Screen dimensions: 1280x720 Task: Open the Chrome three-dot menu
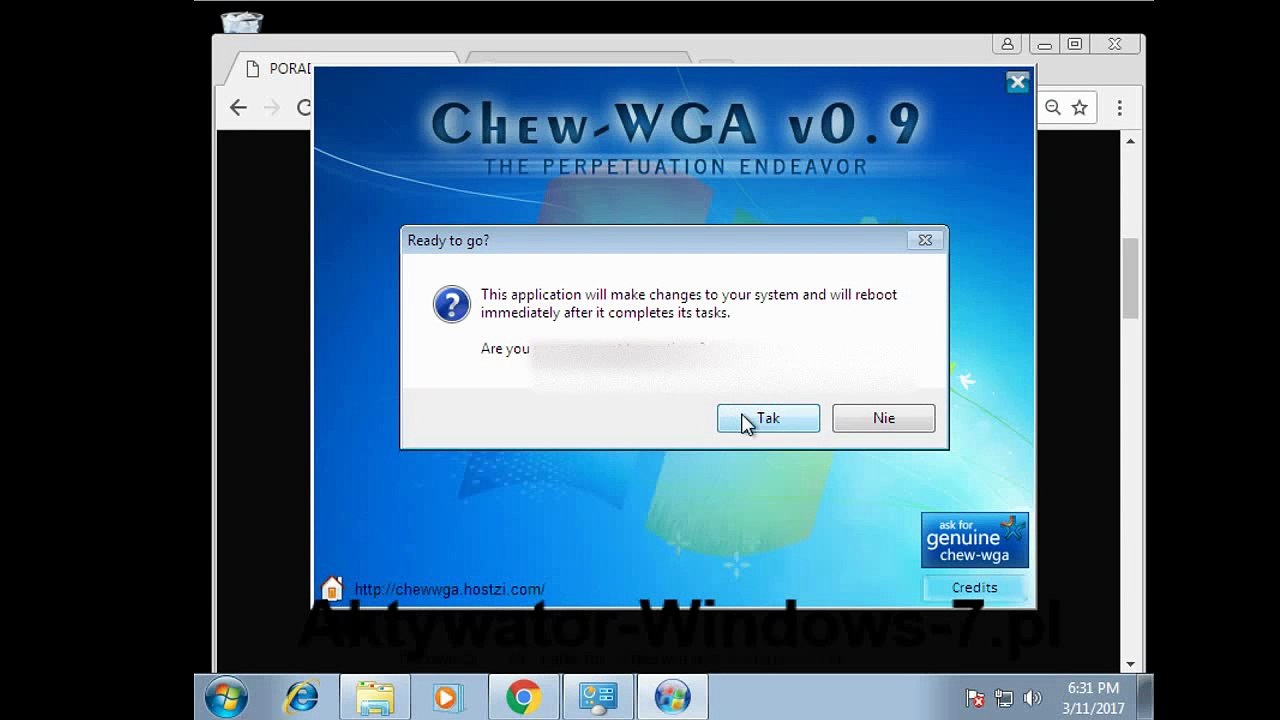1119,108
